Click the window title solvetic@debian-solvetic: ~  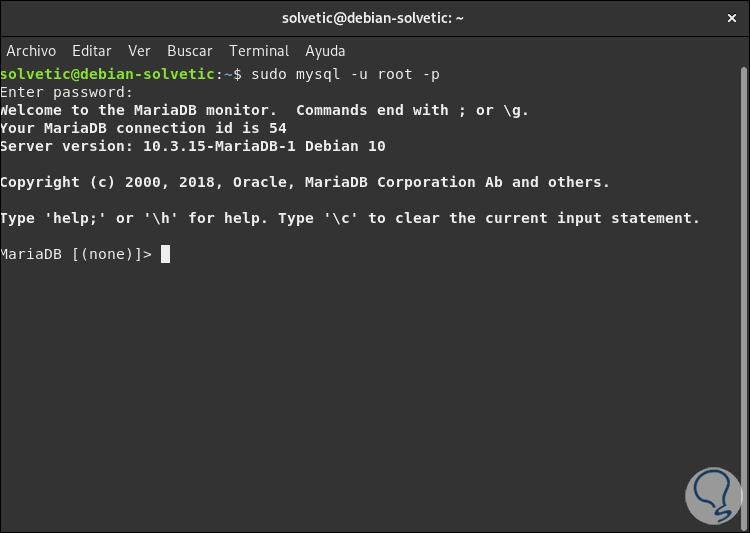(x=375, y=18)
